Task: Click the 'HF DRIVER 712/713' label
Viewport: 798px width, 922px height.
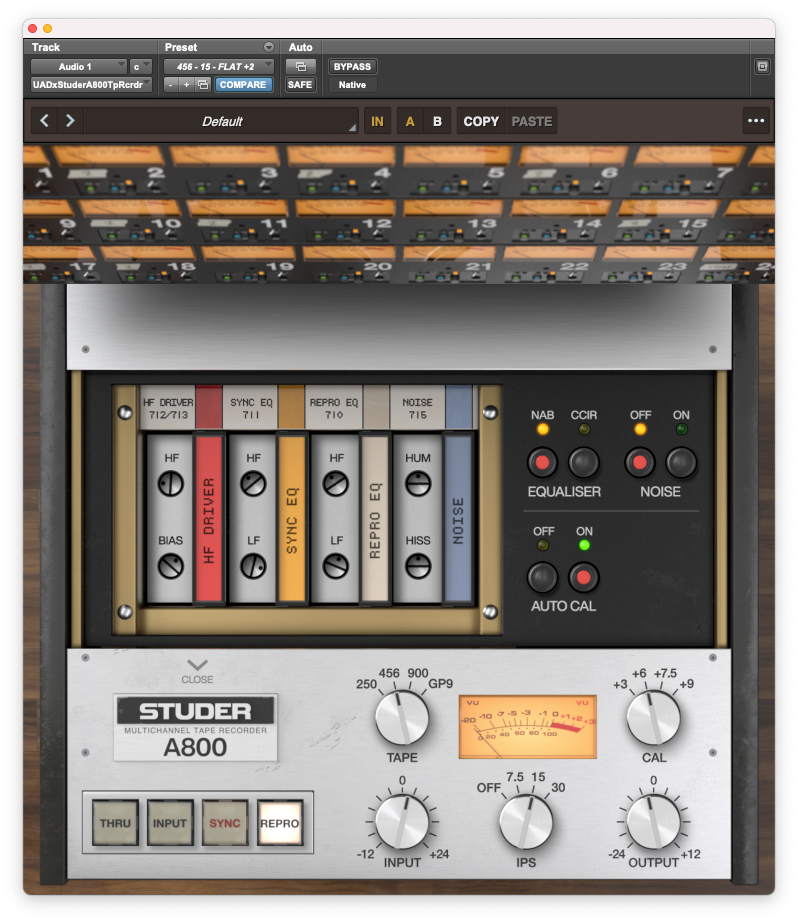Action: point(168,408)
